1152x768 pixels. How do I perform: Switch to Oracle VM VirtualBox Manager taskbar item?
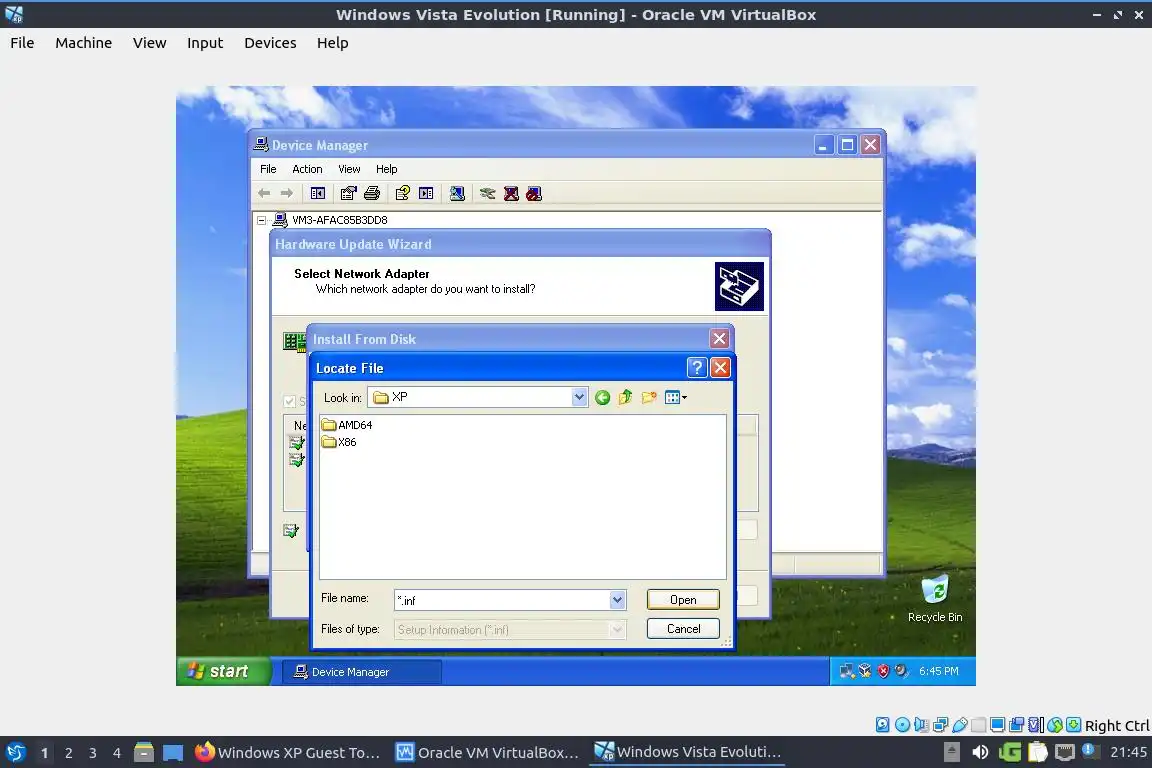(488, 752)
